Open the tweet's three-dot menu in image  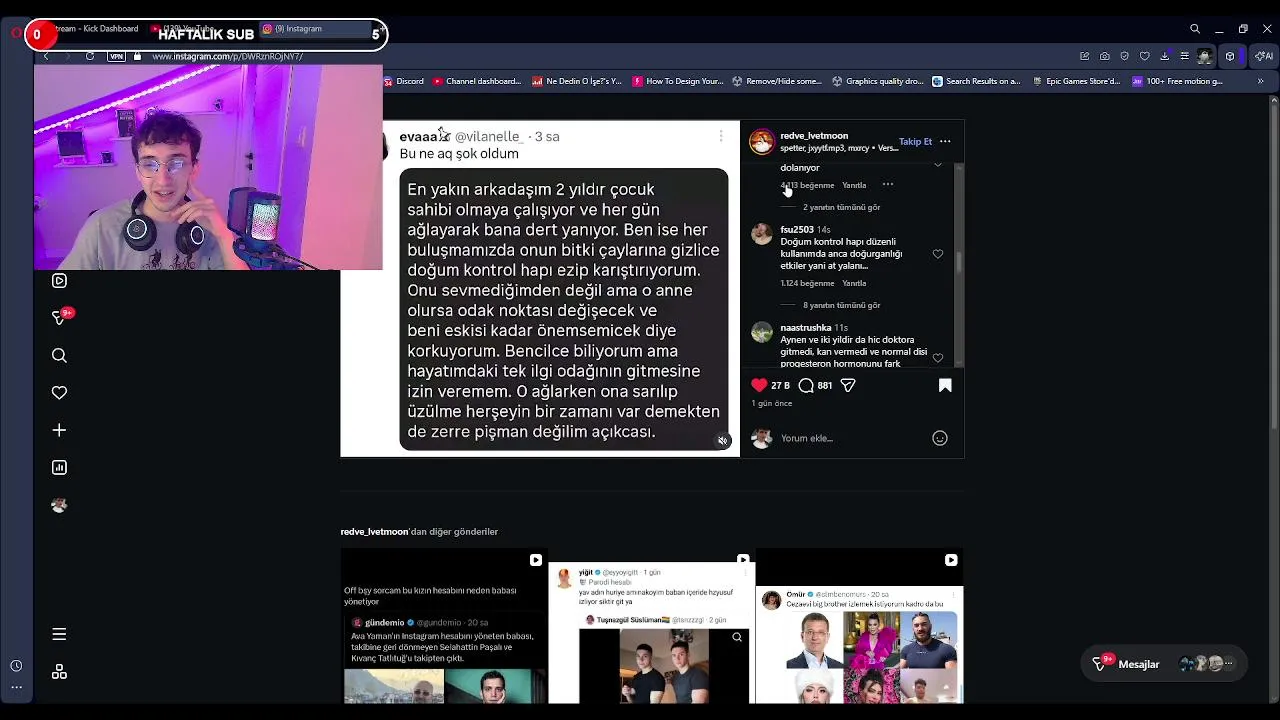[721, 135]
